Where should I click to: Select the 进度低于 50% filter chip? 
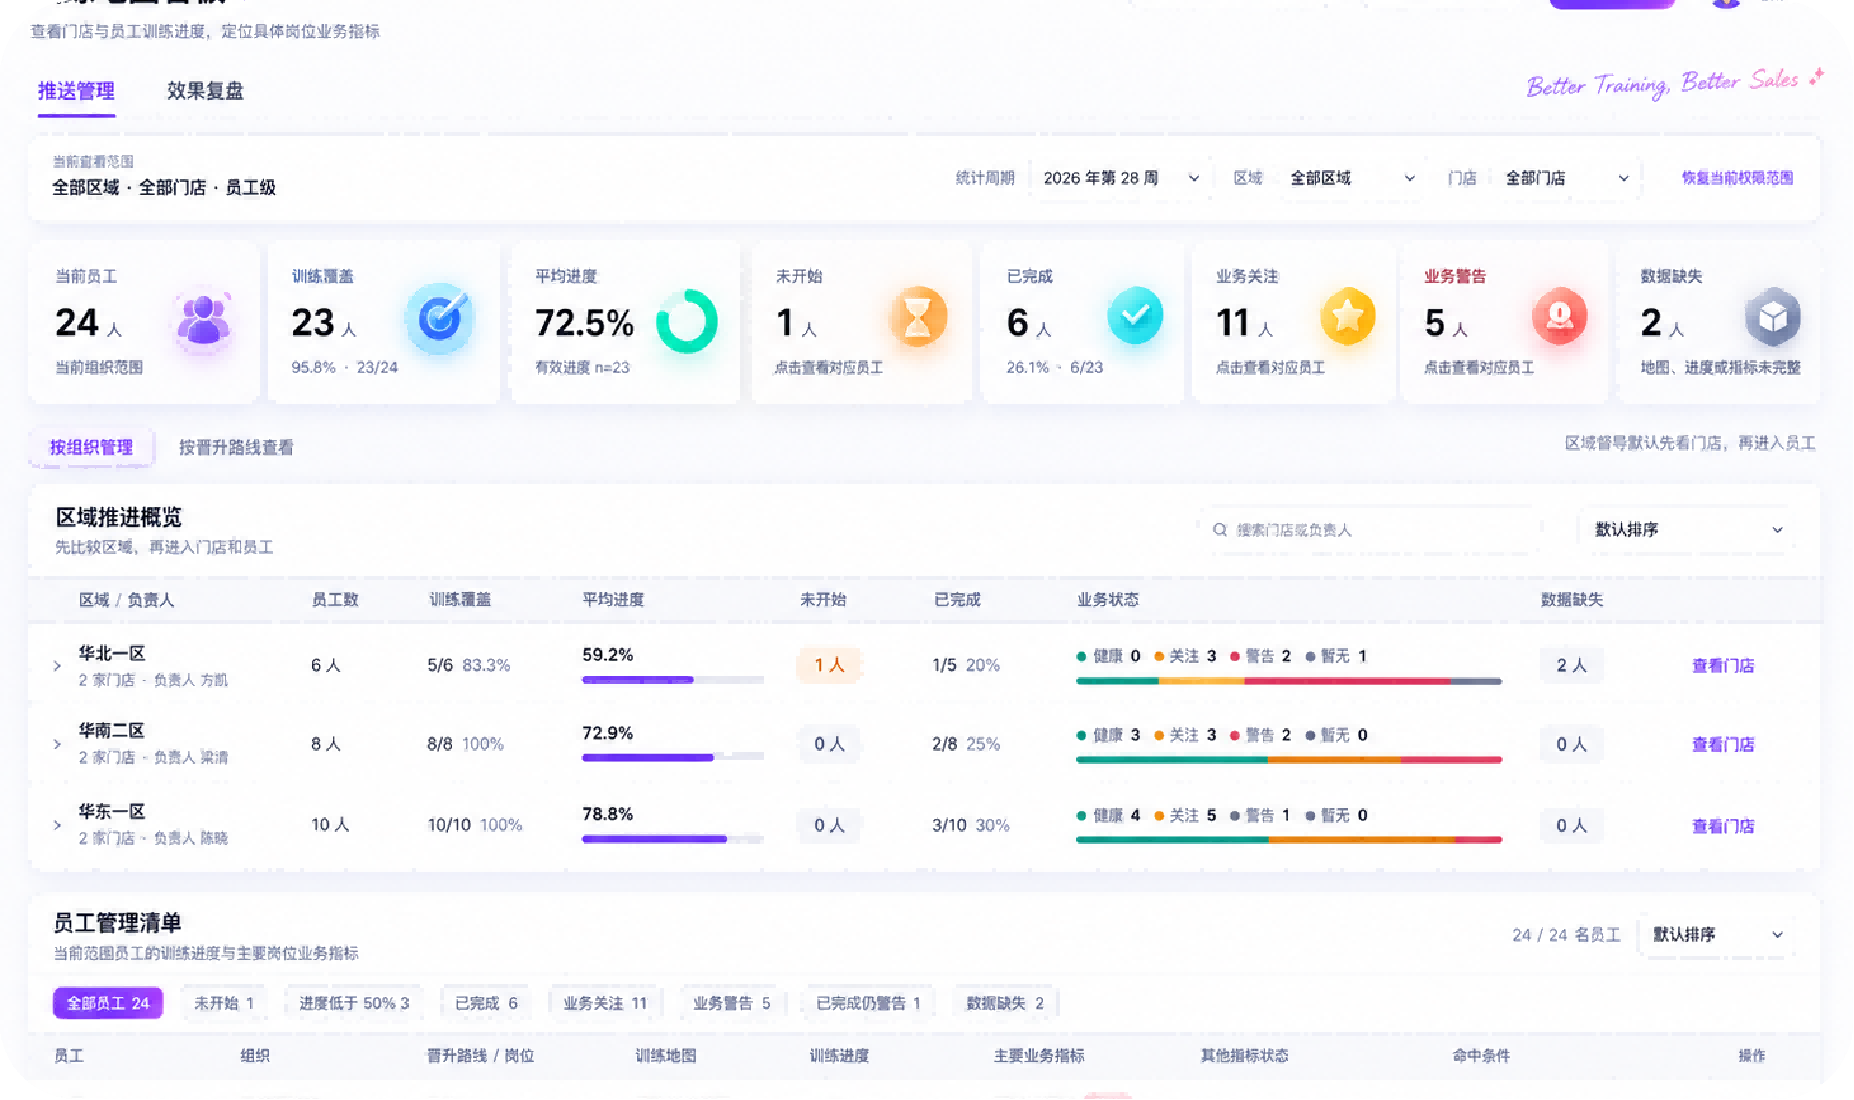click(354, 1003)
